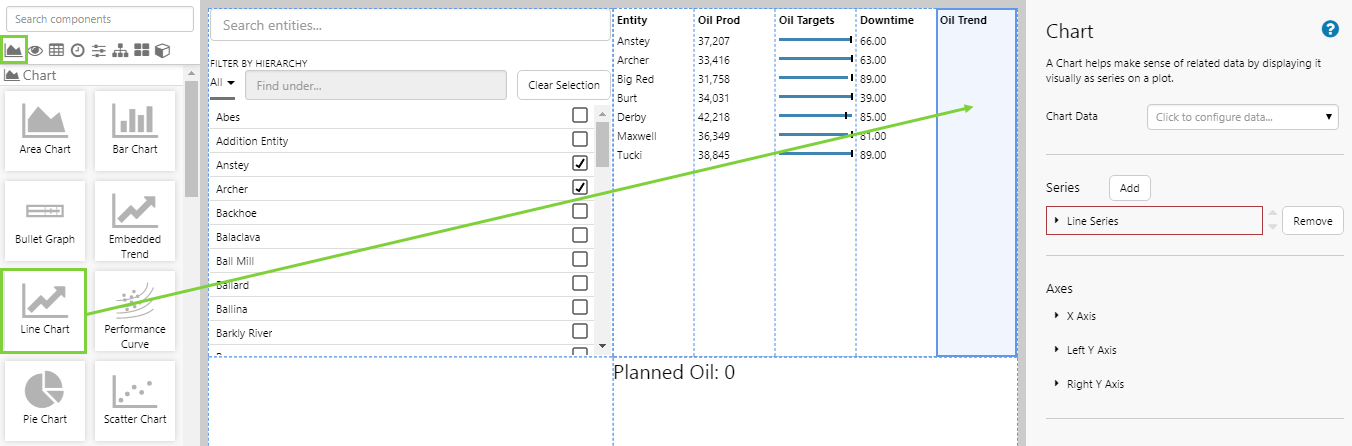1352x446 pixels.
Task: Select the hierarchy tree component category
Action: pyautogui.click(x=120, y=50)
